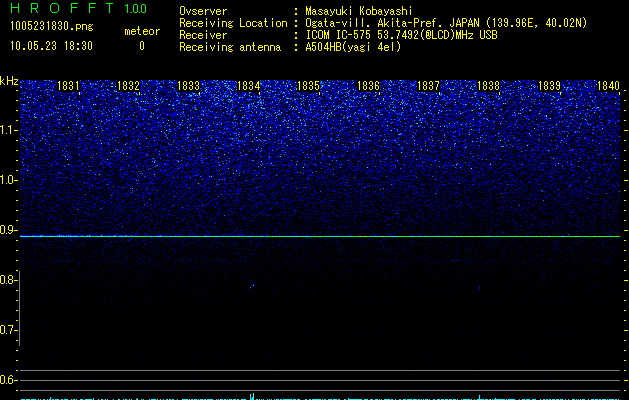Image resolution: width=629 pixels, height=400 pixels.
Task: Click the 0.9 kHz axis label
Action: [8, 230]
